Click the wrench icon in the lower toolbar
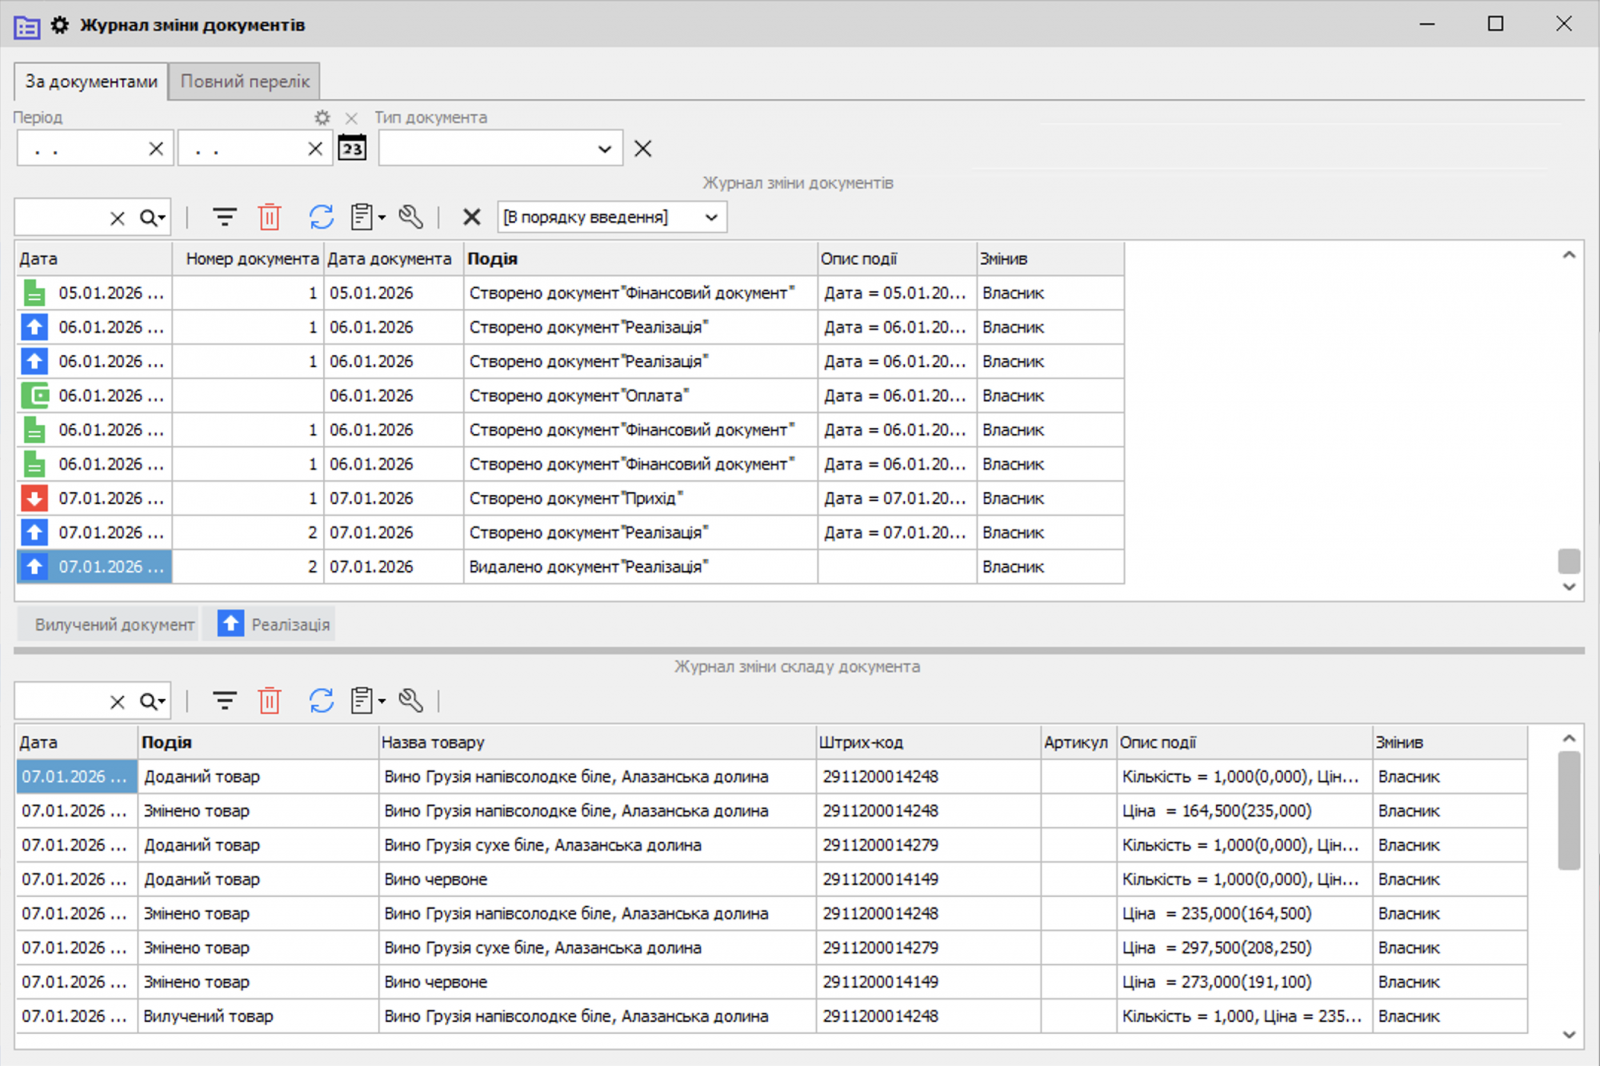 pyautogui.click(x=410, y=700)
